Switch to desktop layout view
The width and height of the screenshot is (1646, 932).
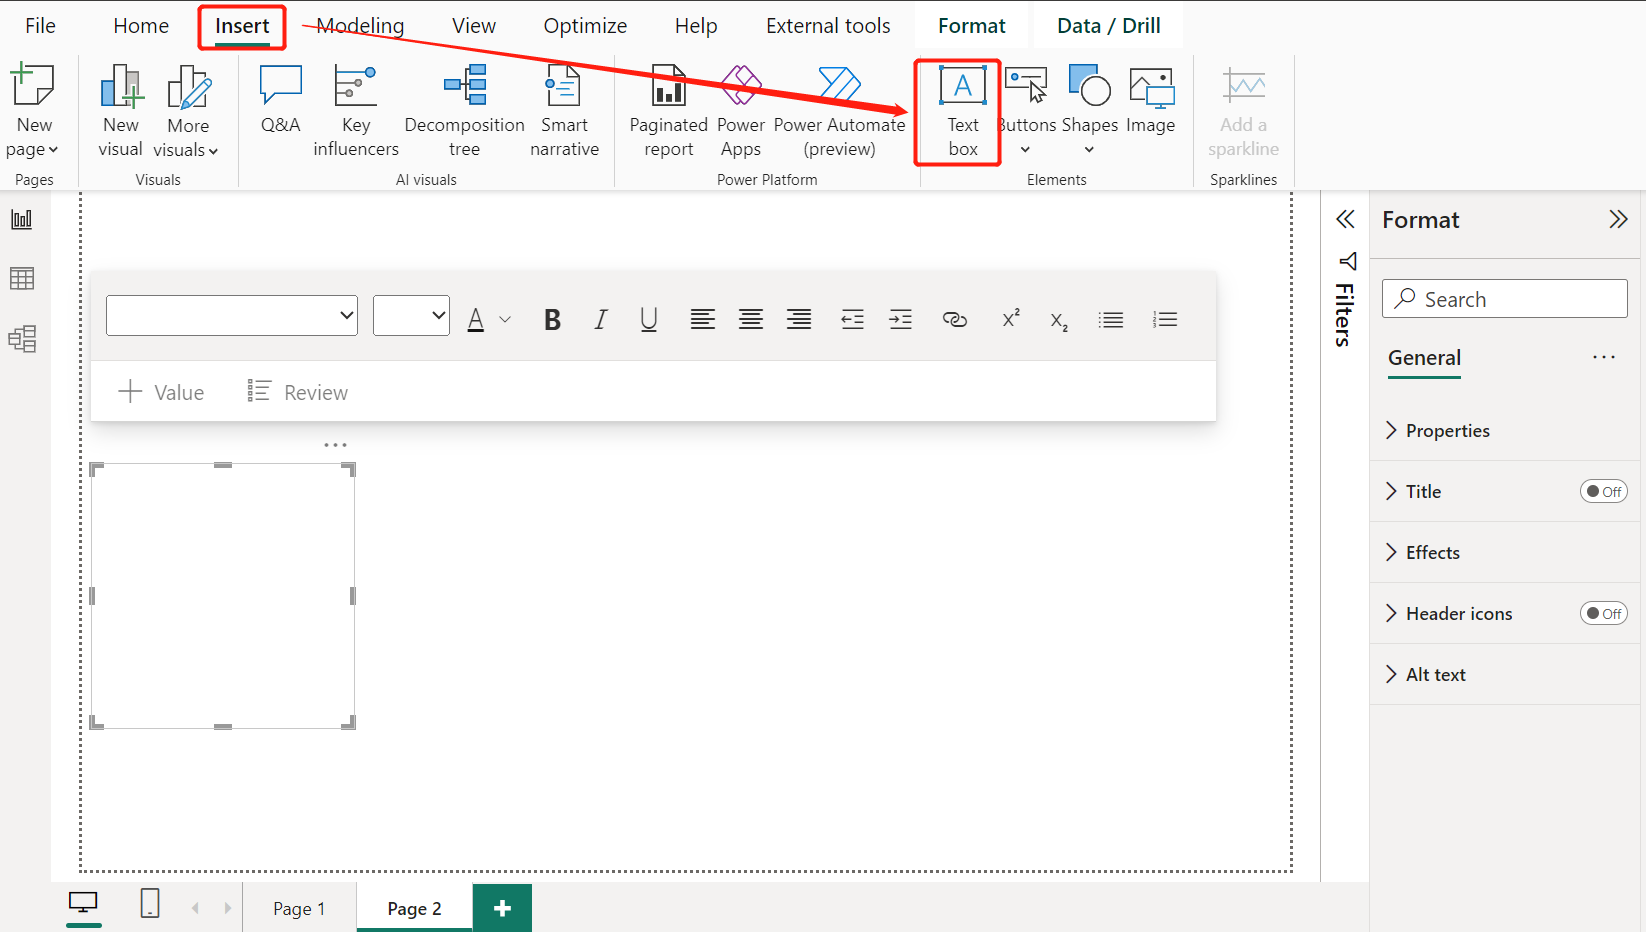coord(83,904)
